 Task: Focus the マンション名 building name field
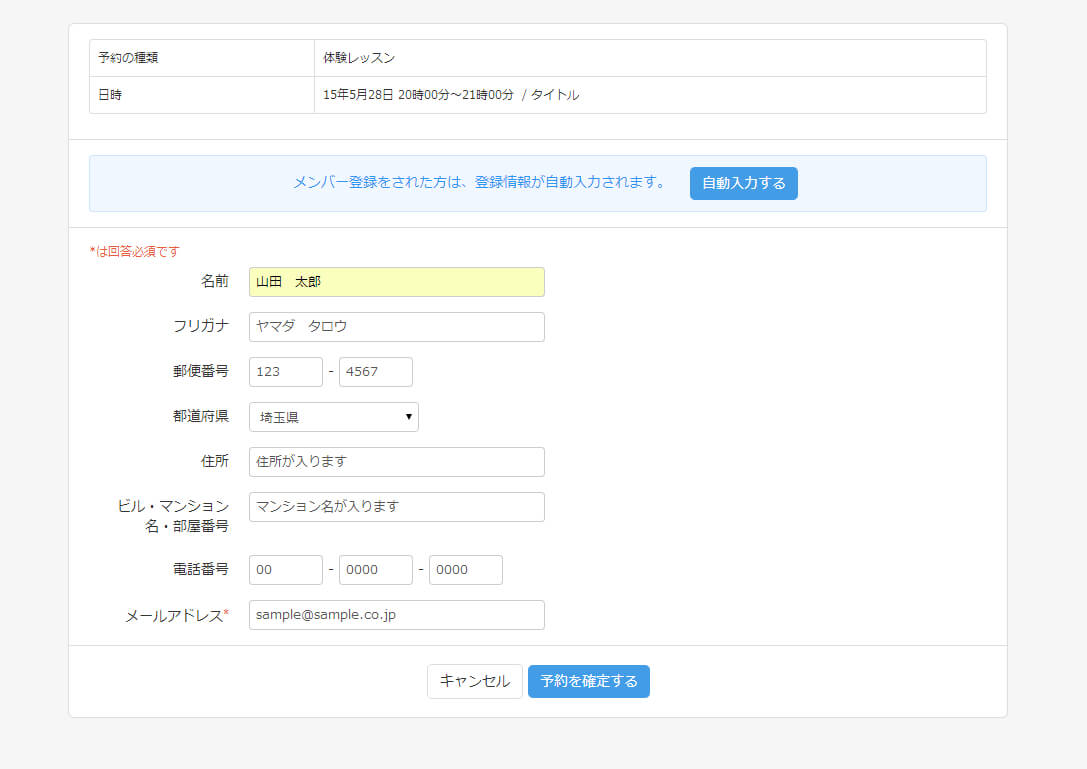pos(396,507)
